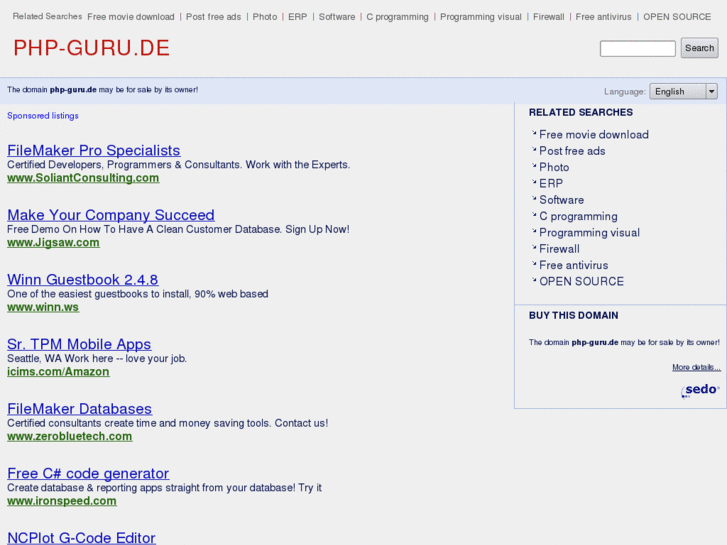Select ERP in top related searches

tap(298, 17)
